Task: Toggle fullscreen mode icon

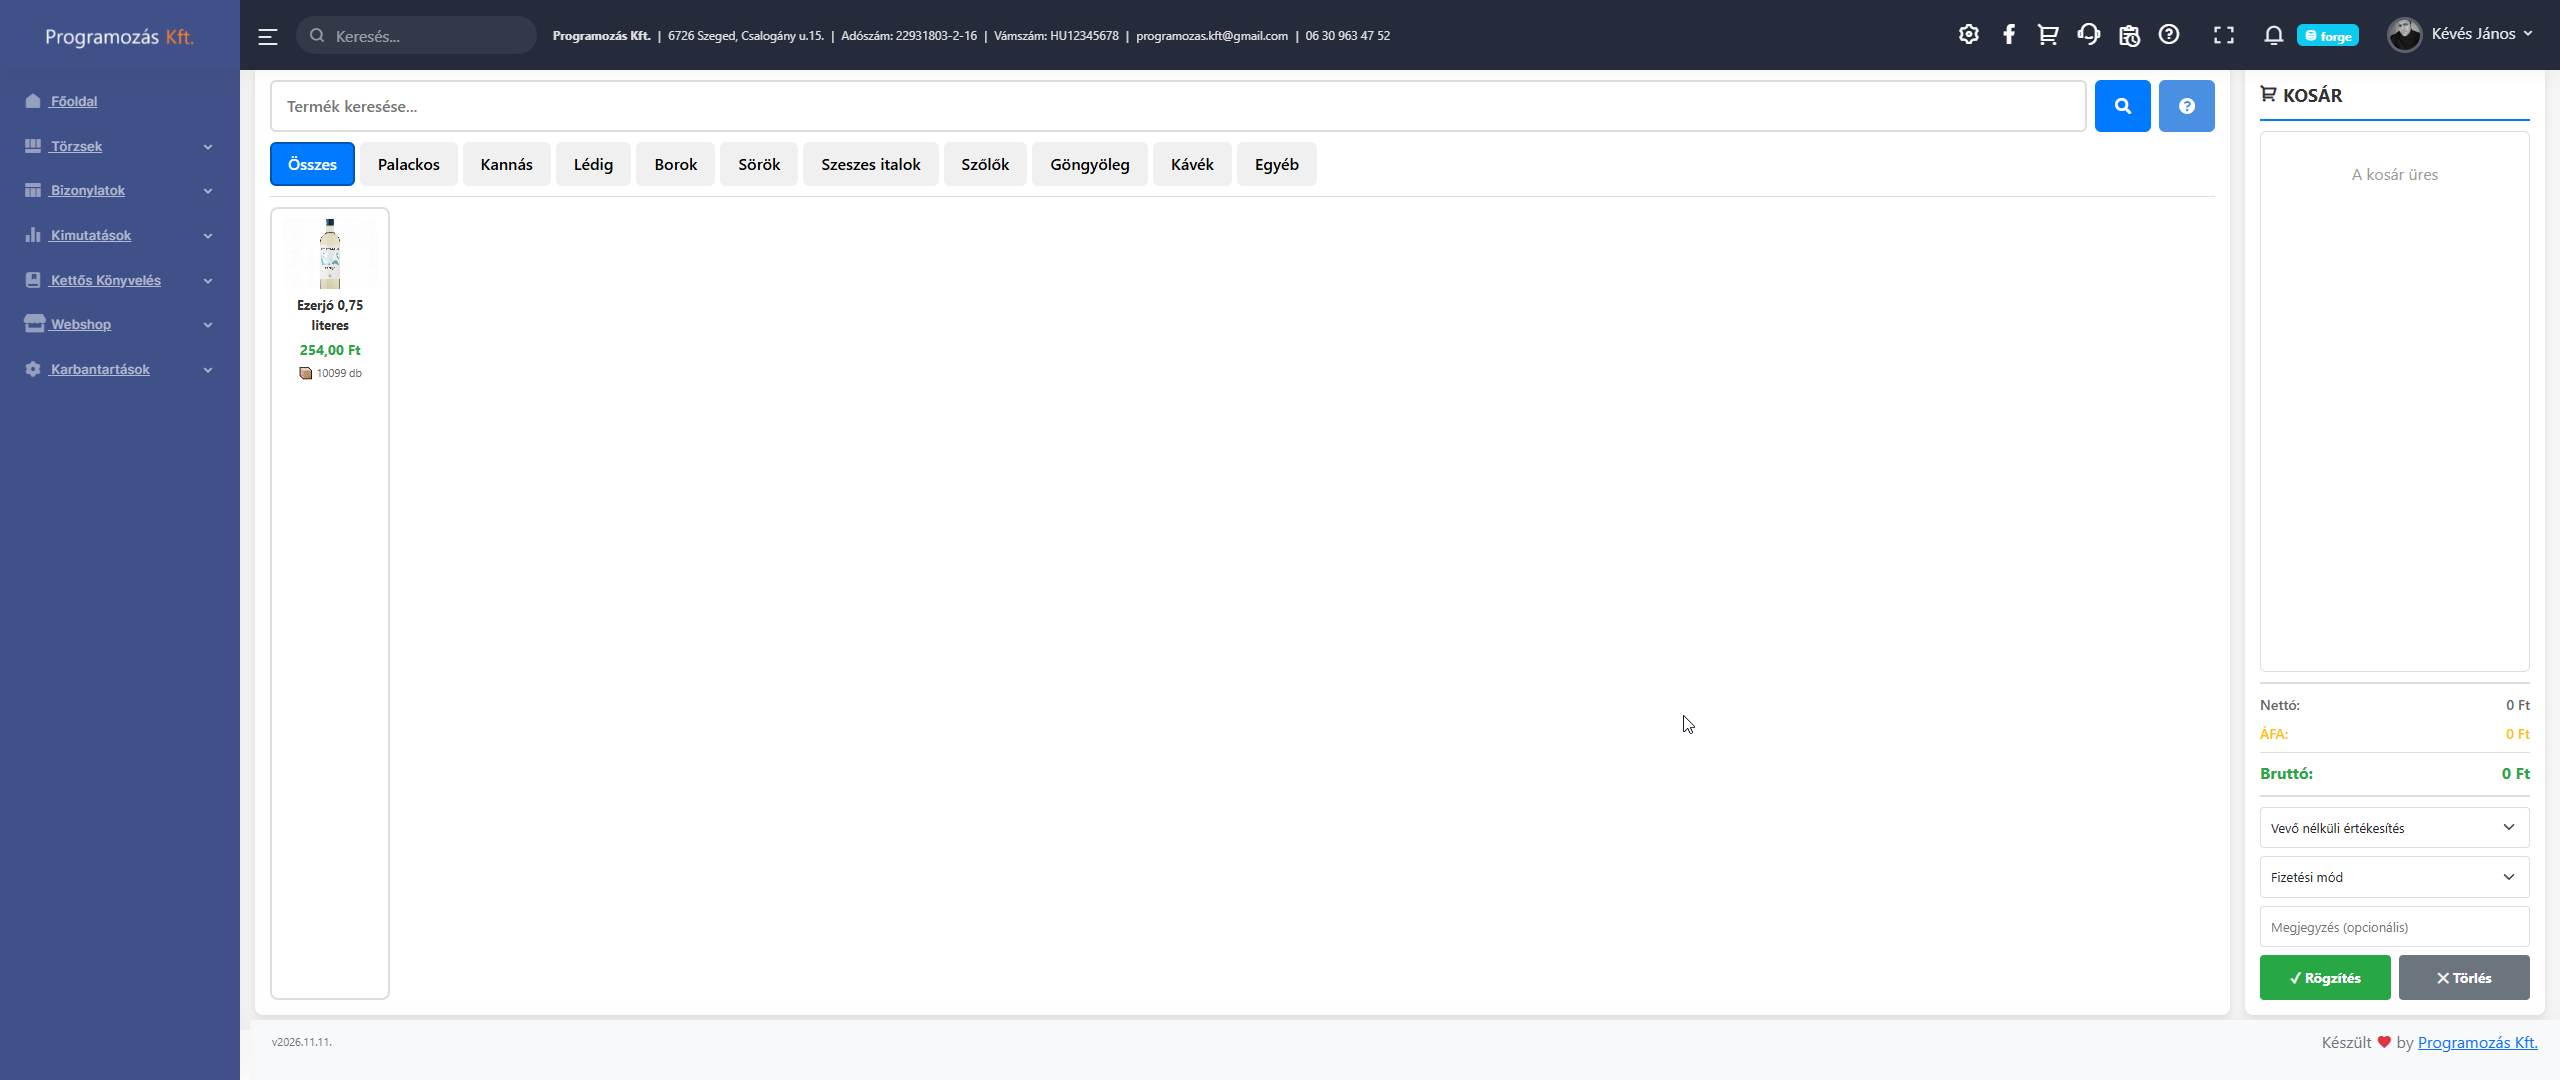Action: (x=2223, y=35)
